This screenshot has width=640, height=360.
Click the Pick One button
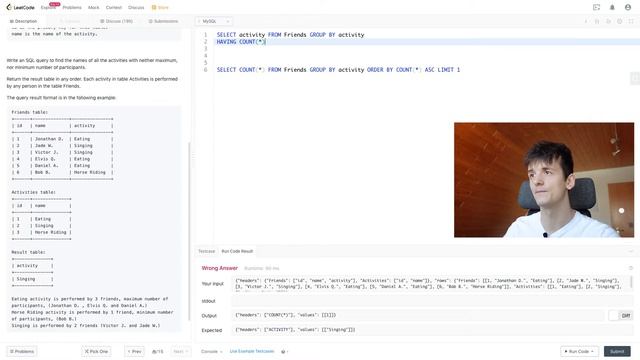(x=96, y=351)
